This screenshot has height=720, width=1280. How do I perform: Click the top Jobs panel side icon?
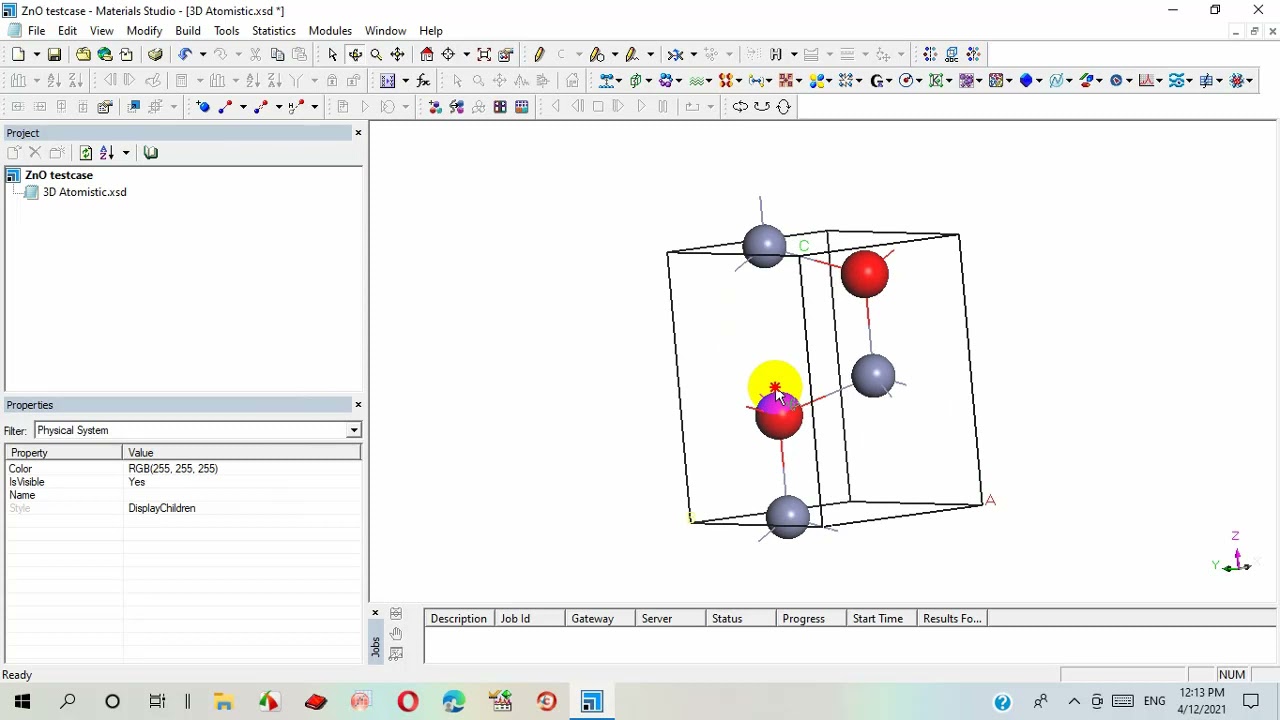[x=396, y=614]
